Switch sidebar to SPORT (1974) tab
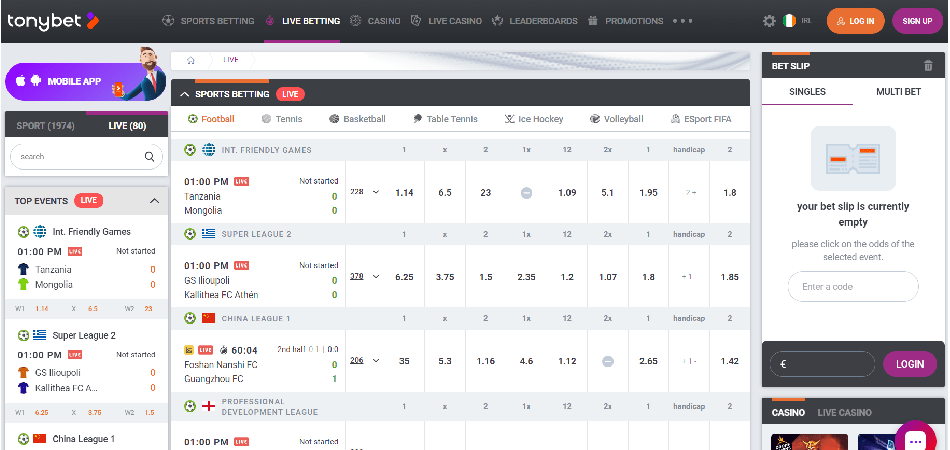This screenshot has height=450, width=950. 45,126
